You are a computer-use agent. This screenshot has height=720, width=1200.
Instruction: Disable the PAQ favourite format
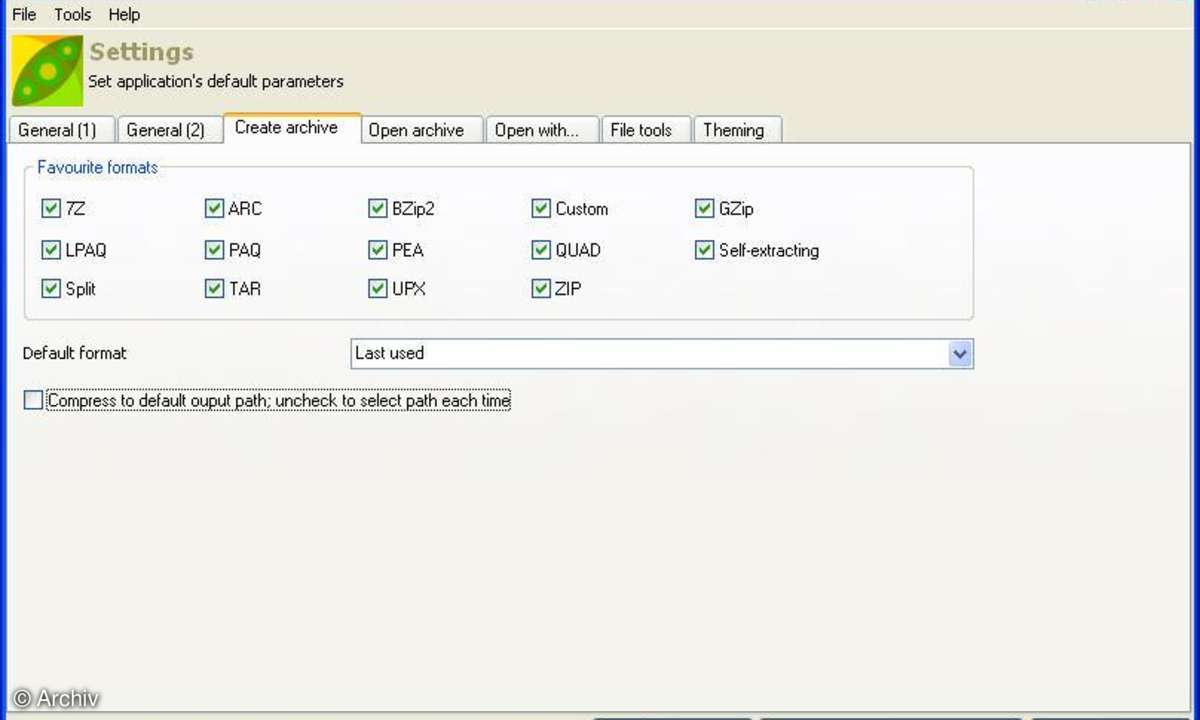coord(214,250)
